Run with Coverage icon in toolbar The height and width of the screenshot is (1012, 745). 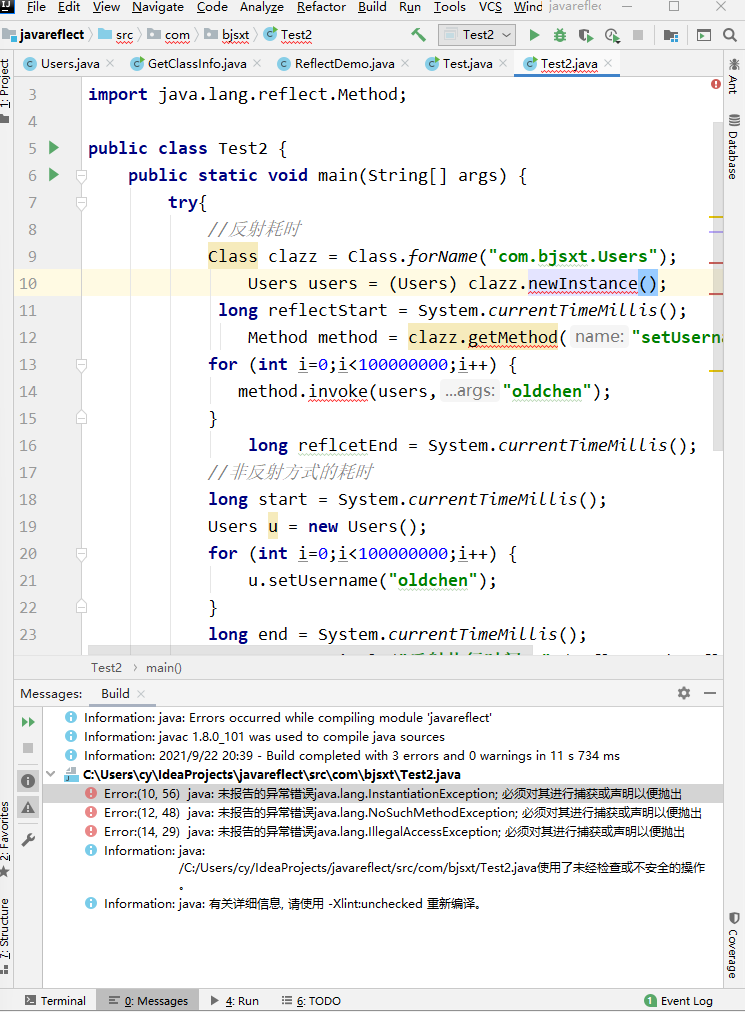586,35
